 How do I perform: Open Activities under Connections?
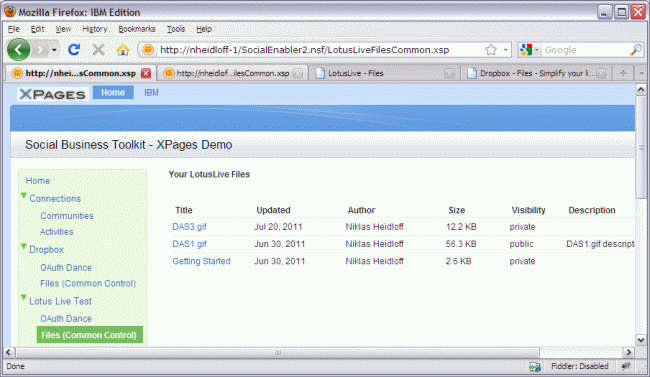[x=57, y=232]
